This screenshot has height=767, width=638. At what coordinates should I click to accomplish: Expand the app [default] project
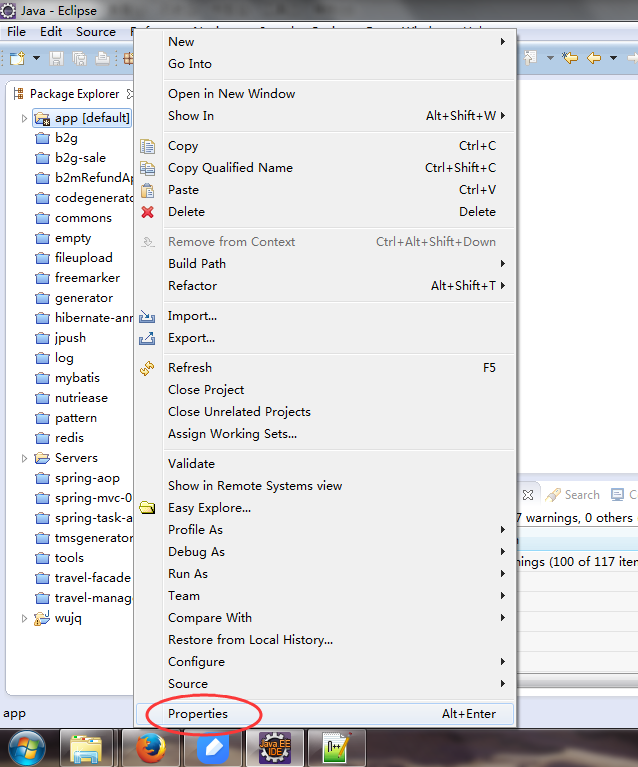coord(24,118)
